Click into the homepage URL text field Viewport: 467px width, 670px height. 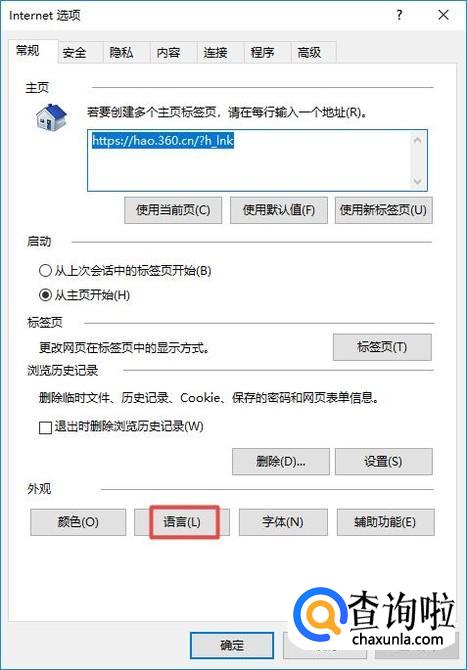[249, 160]
